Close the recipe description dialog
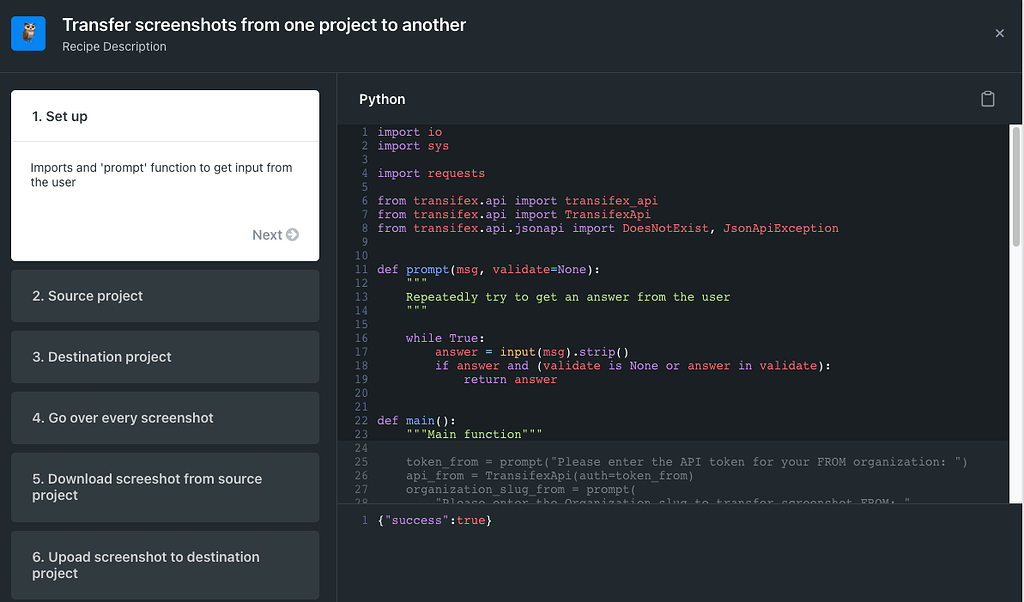Screen dimensions: 1024x602 point(999,33)
